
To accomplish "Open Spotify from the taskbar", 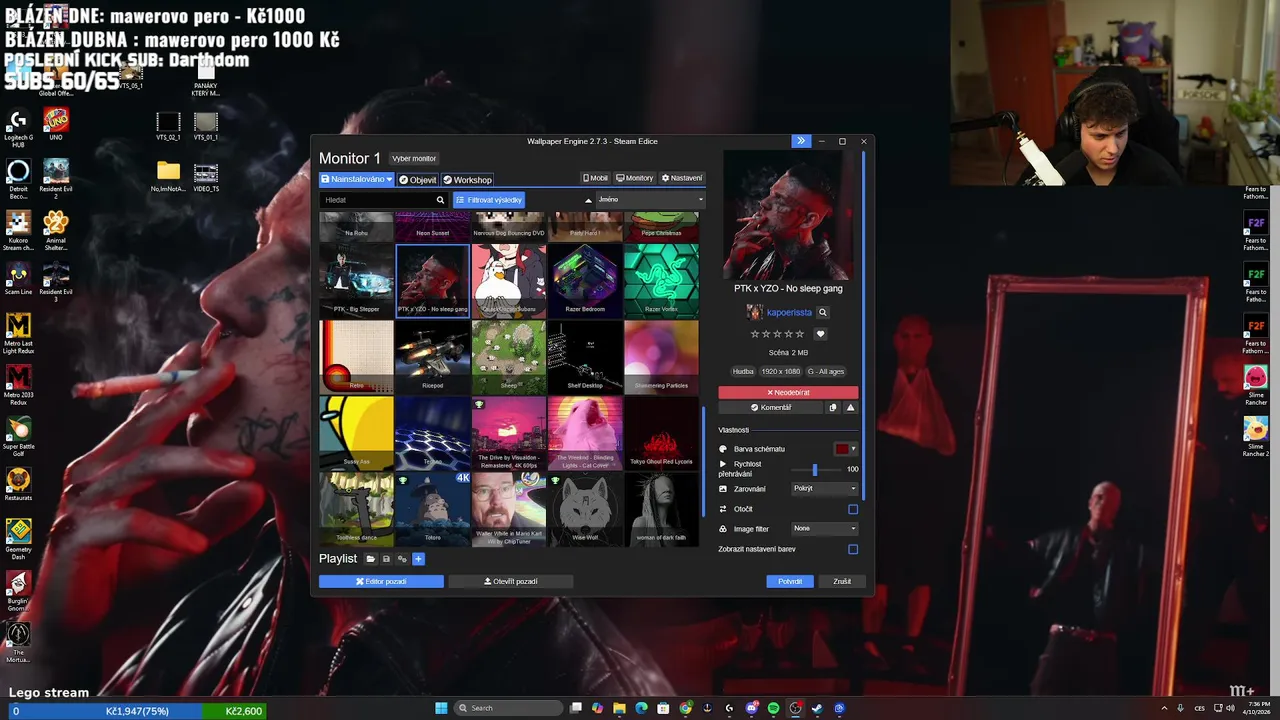I will 773,708.
